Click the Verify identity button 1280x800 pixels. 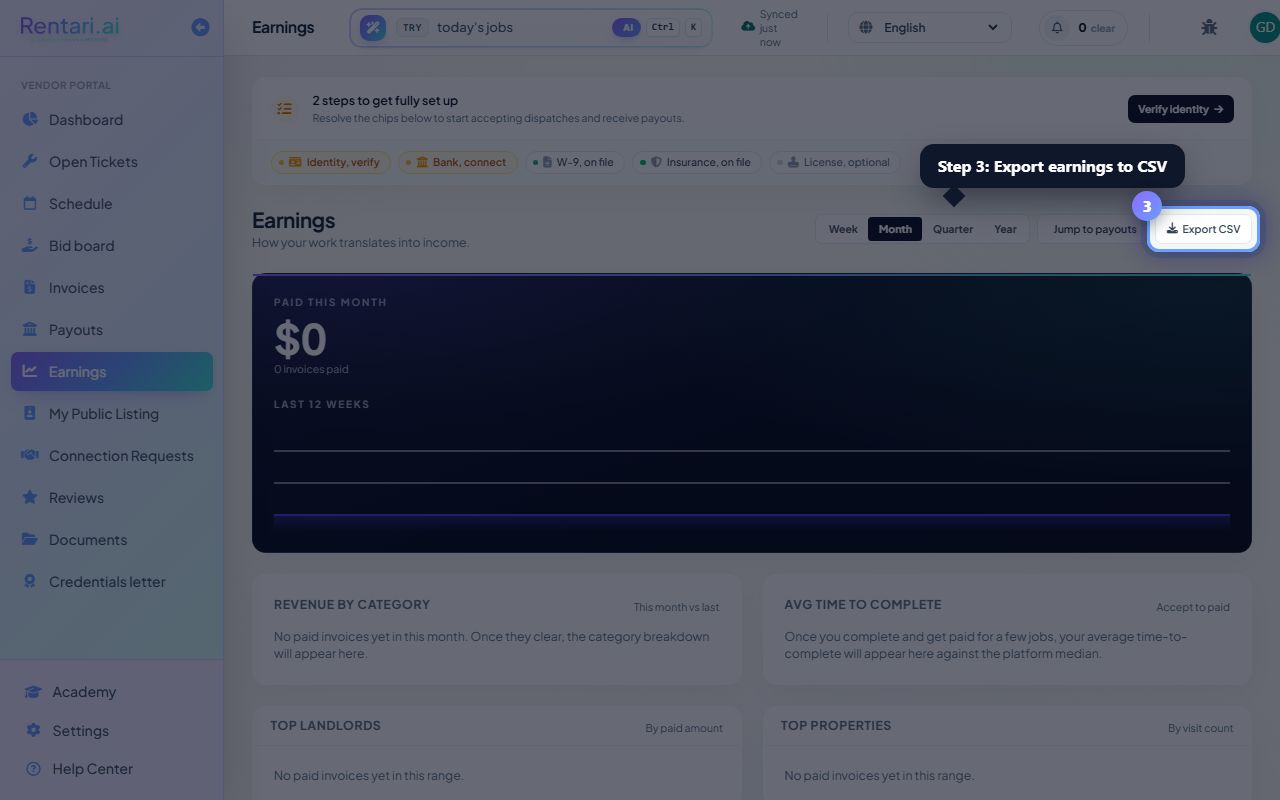(1180, 109)
